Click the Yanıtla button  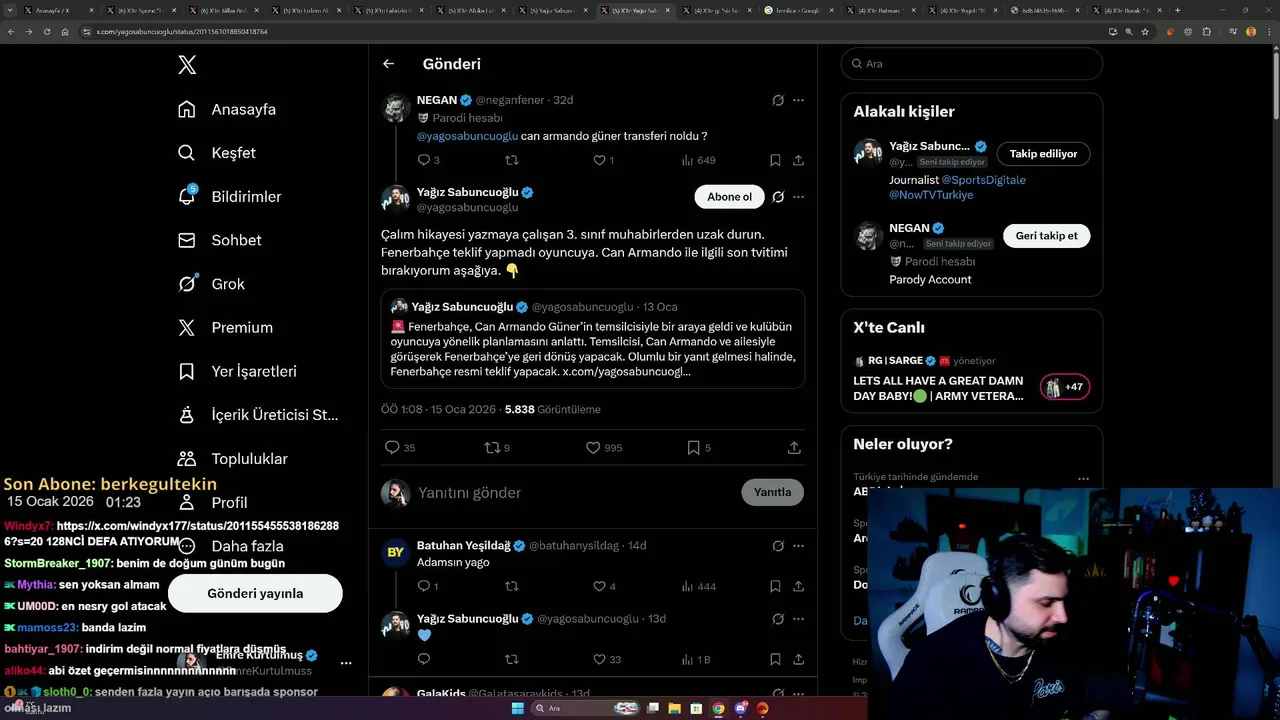pos(772,492)
